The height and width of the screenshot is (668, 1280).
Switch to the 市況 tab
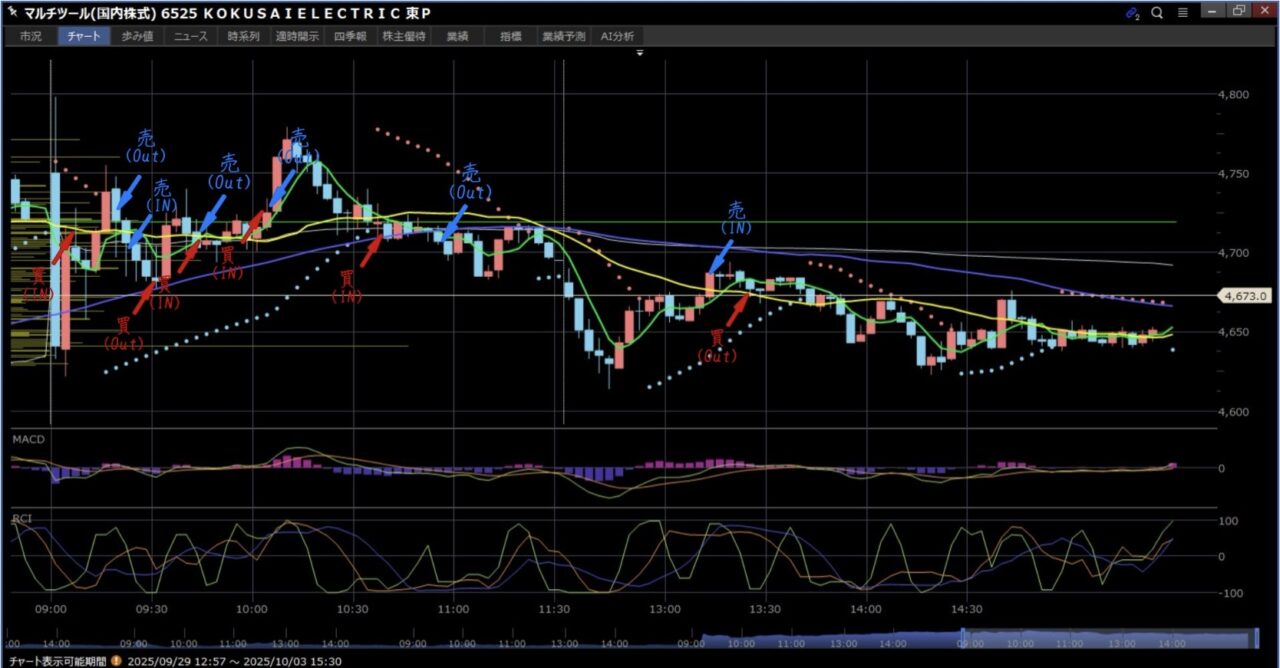click(x=31, y=36)
